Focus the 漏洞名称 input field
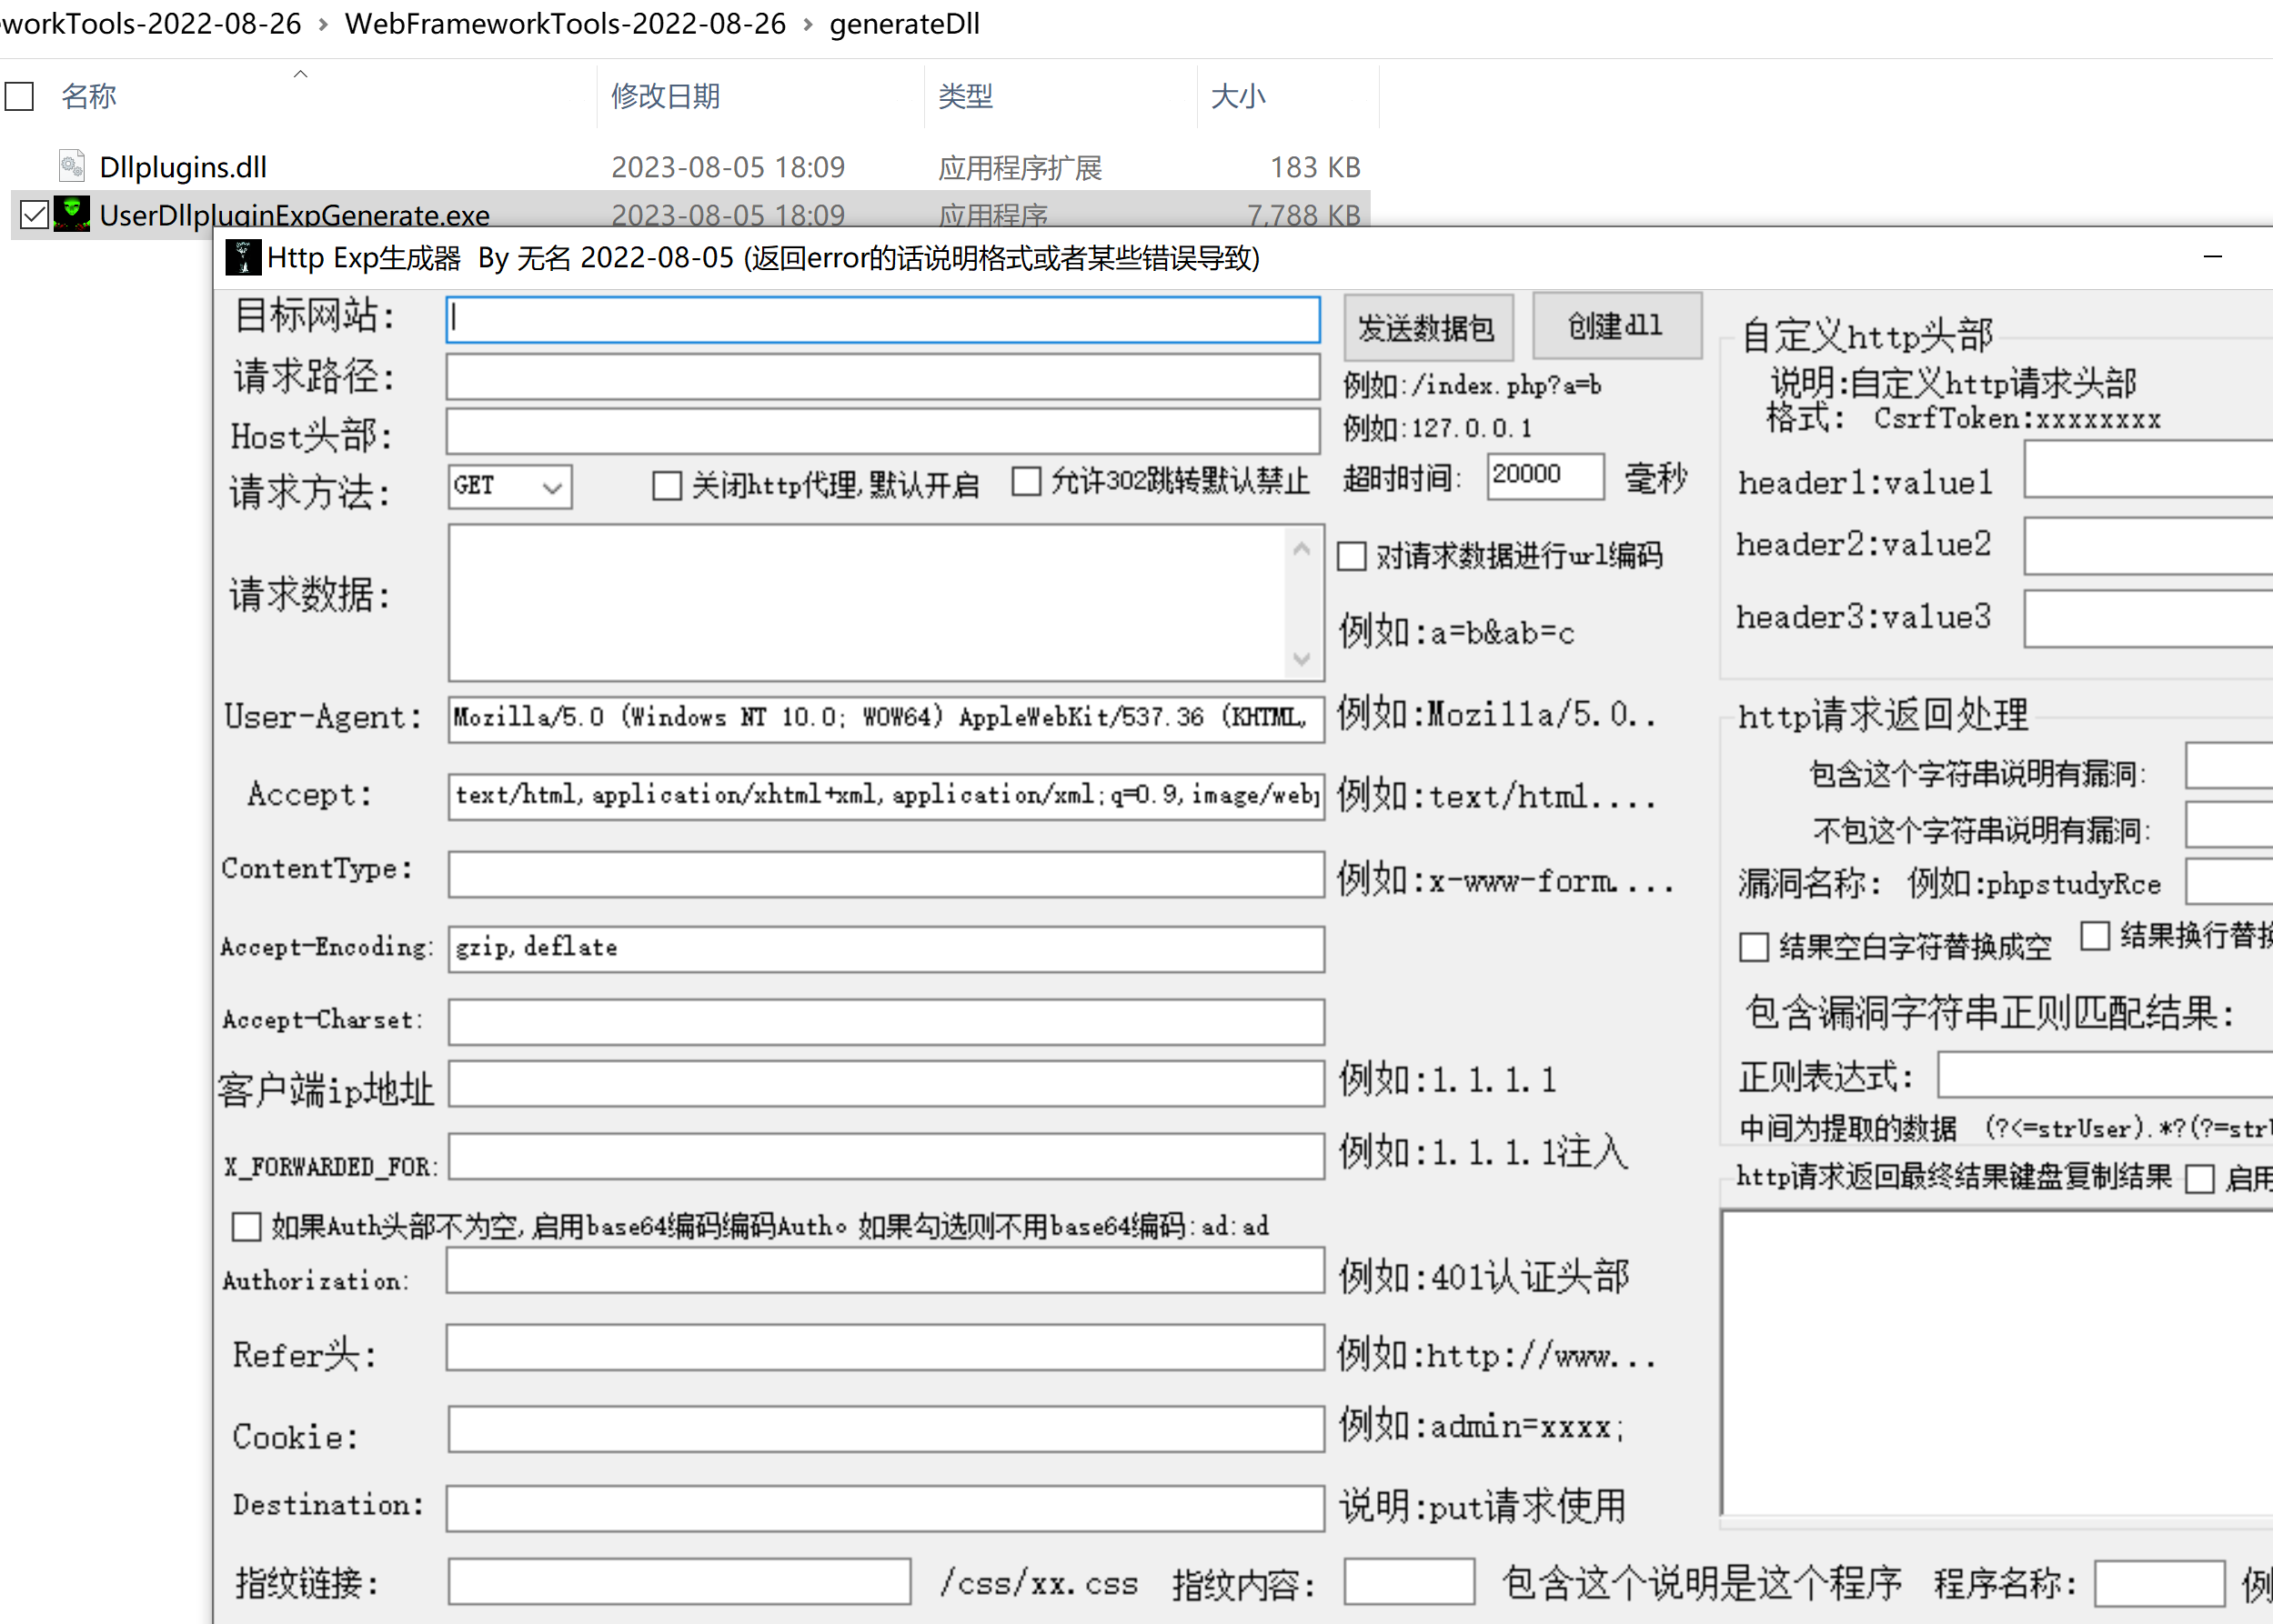 point(2229,881)
